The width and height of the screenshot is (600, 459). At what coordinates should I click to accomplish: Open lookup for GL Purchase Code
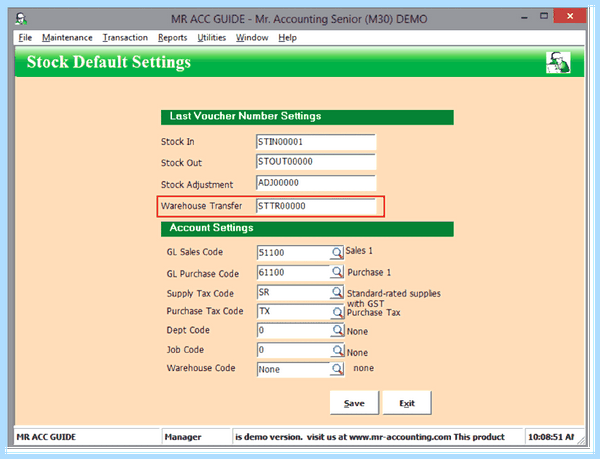tap(337, 272)
